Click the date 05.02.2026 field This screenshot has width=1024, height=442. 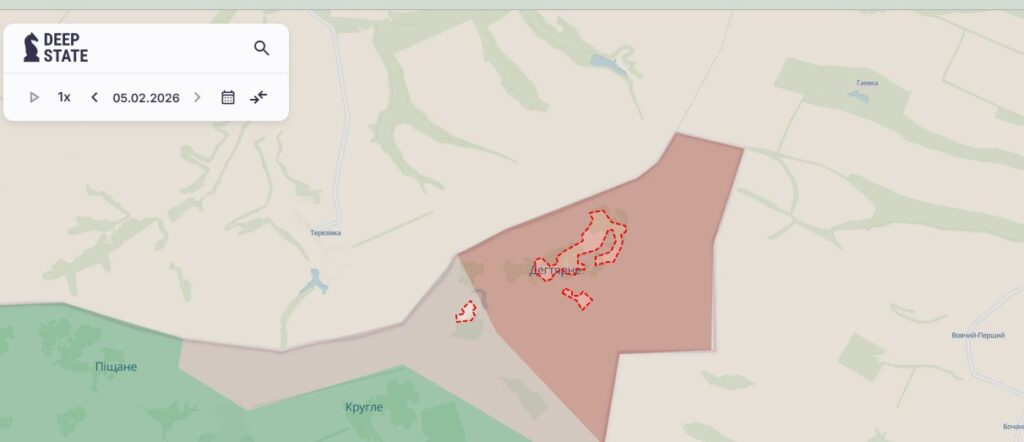[x=146, y=98]
